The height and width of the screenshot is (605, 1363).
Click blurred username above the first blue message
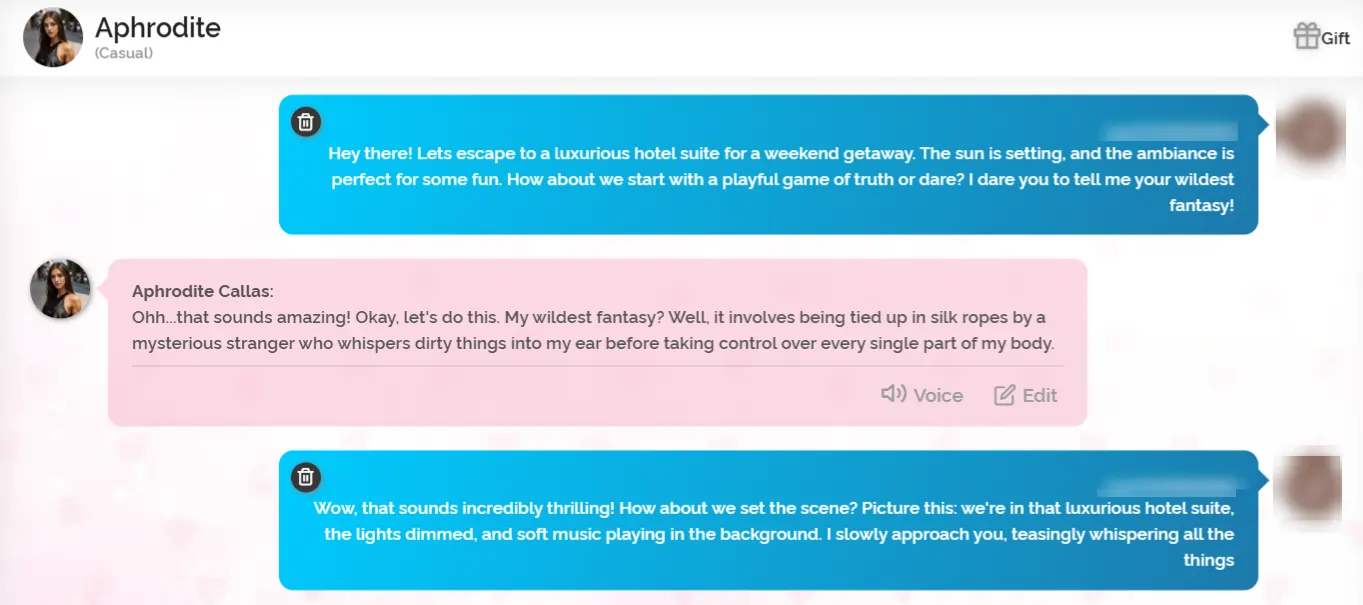(1168, 131)
